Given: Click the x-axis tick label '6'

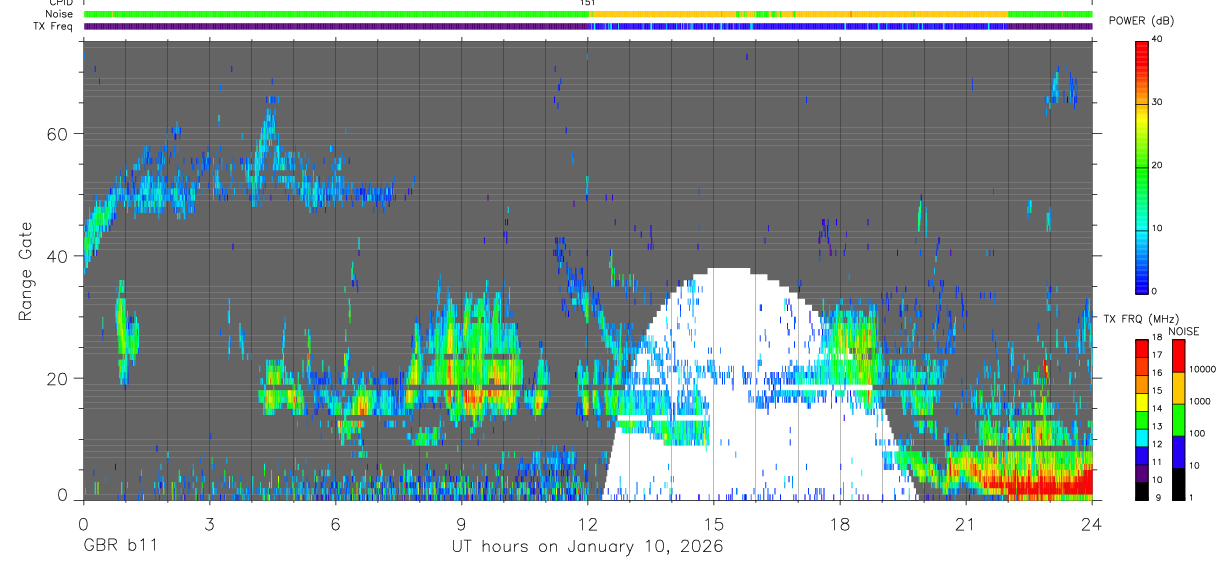Looking at the screenshot, I should [x=335, y=524].
